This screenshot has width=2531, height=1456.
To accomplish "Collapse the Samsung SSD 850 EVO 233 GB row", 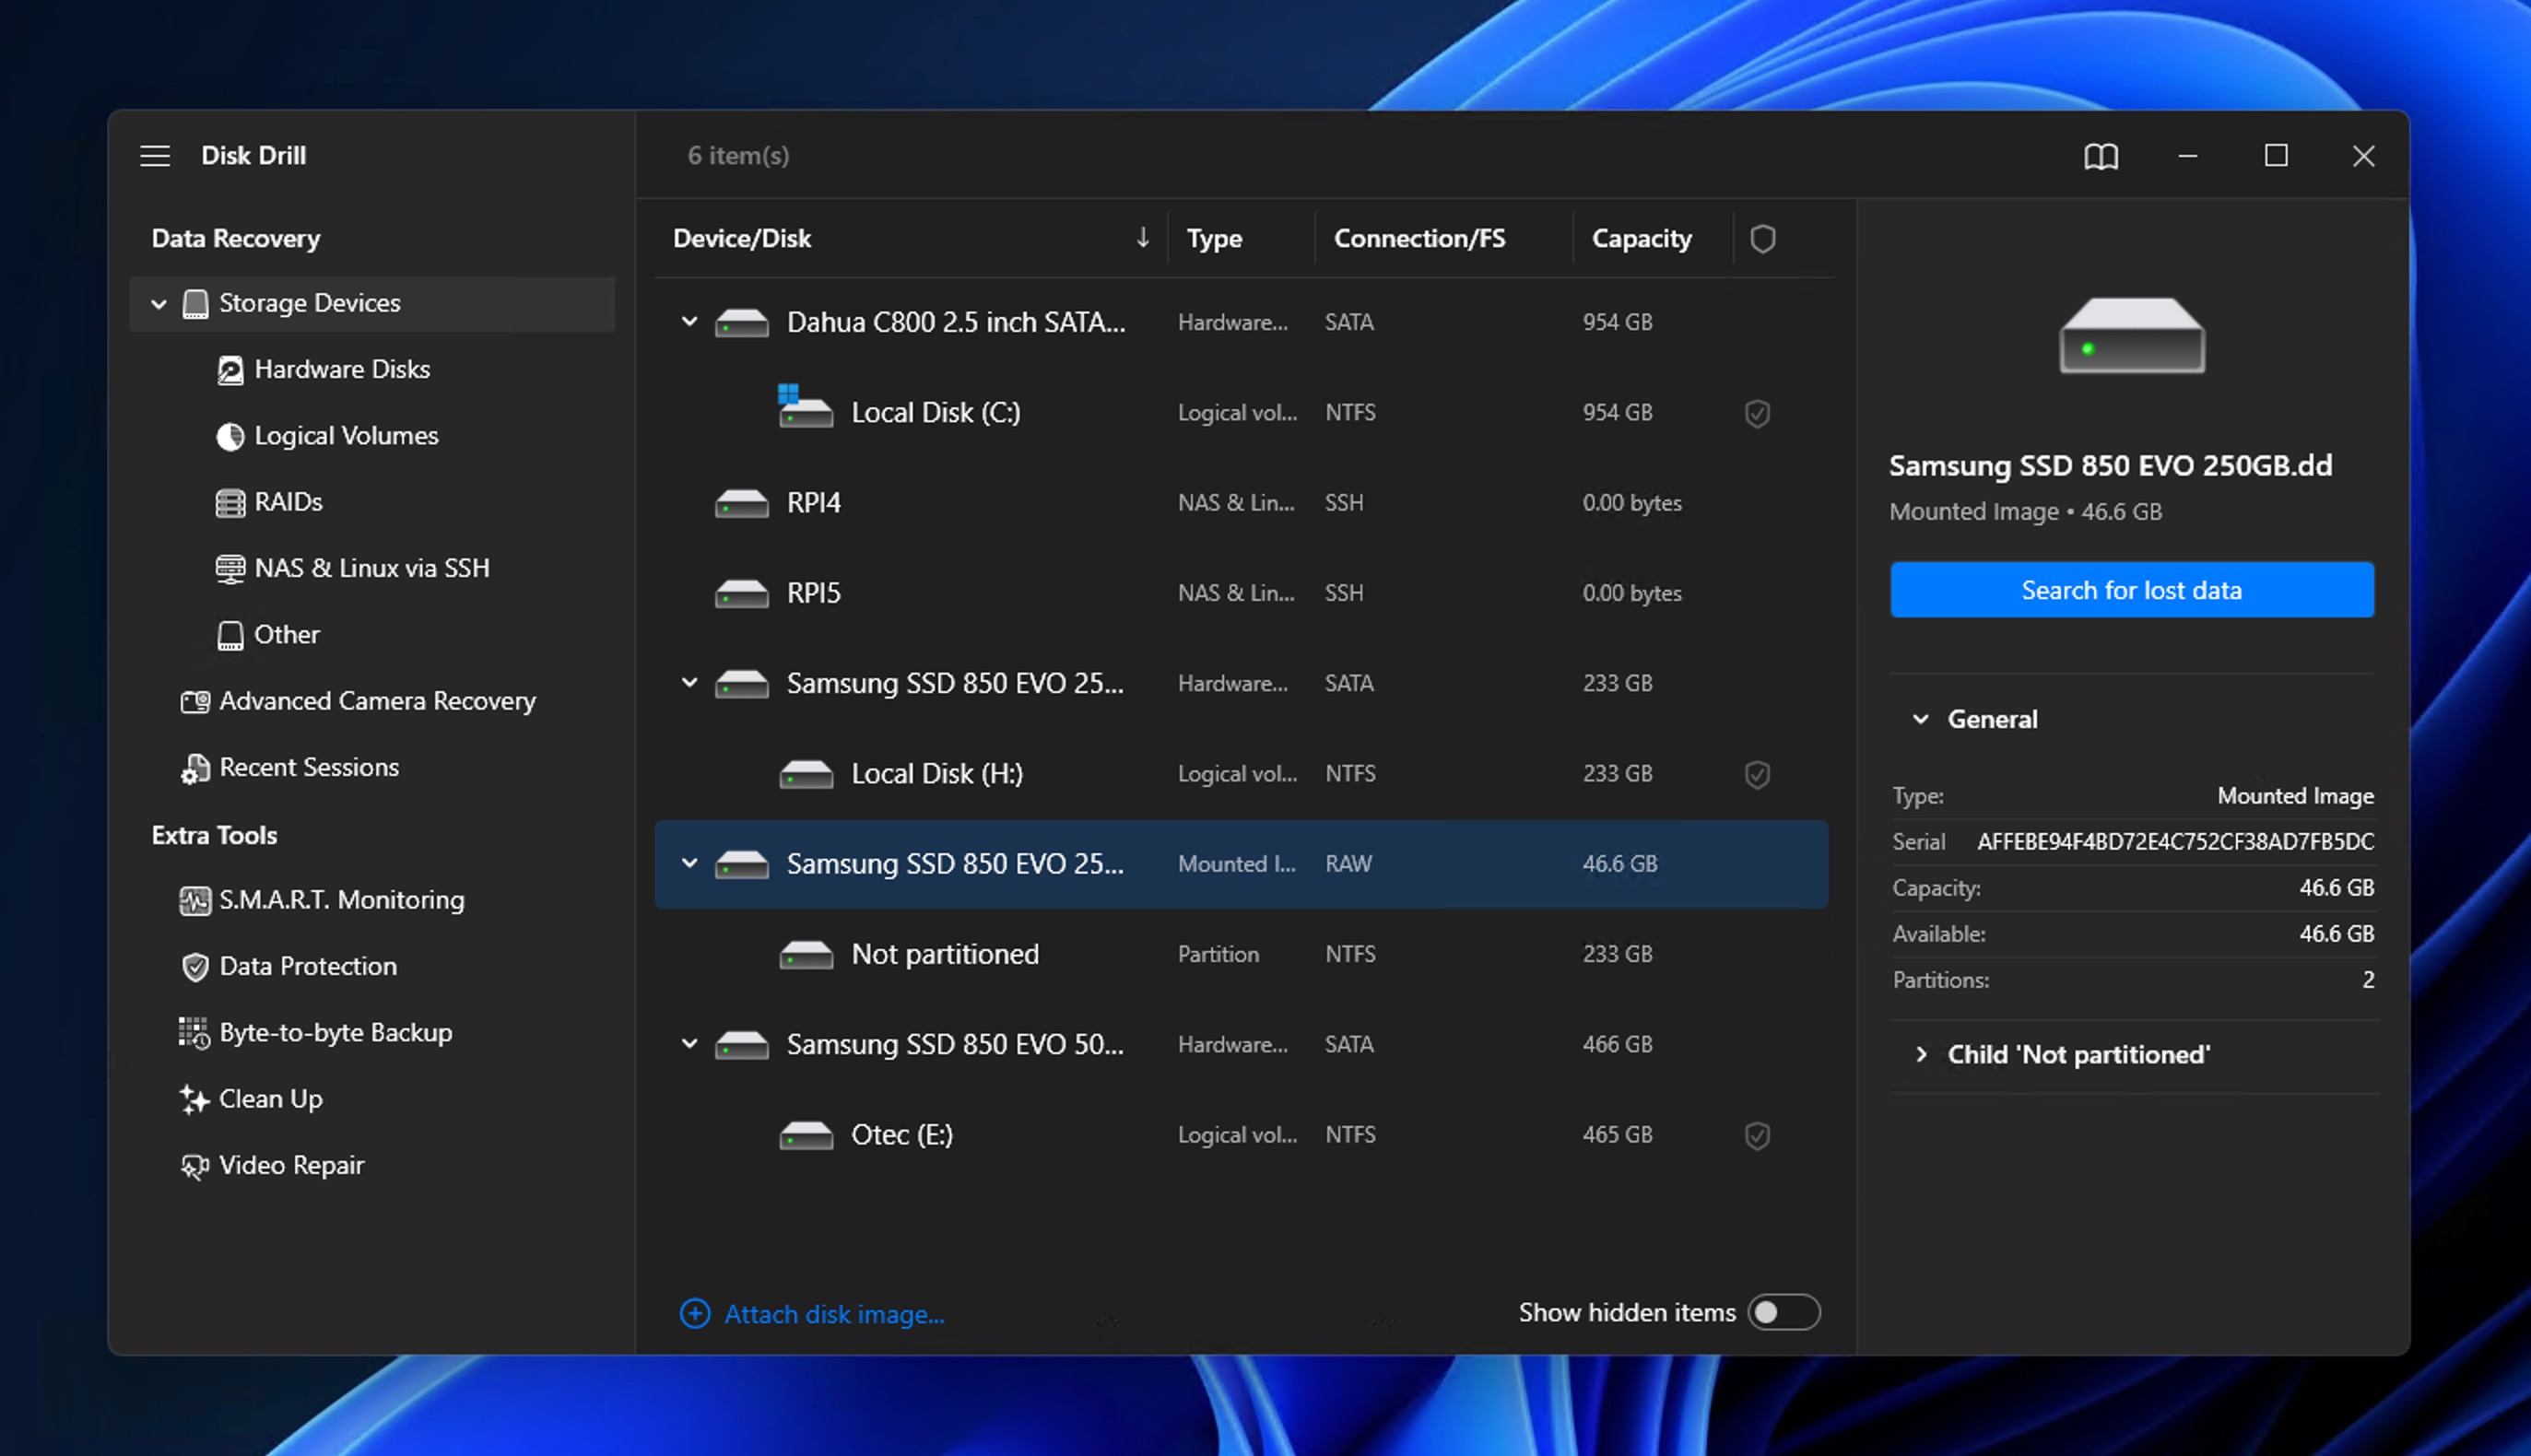I will (x=689, y=683).
